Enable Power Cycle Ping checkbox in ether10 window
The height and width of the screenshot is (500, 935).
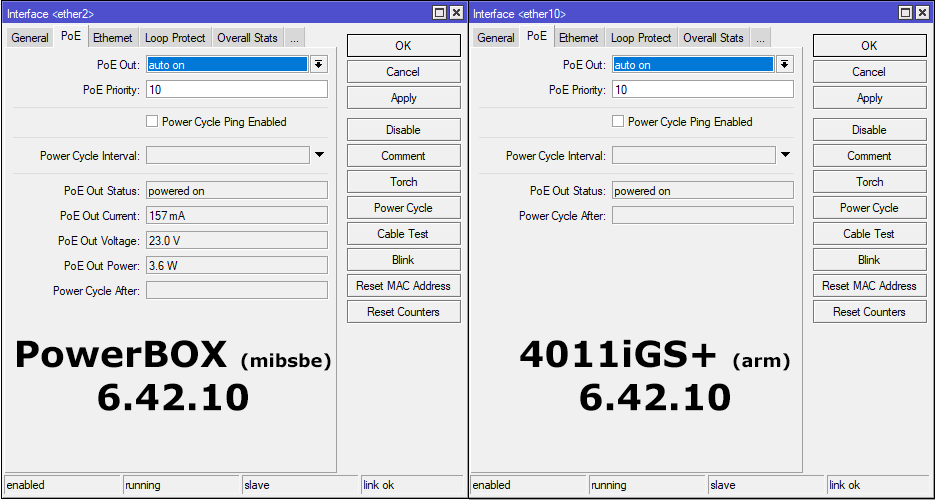618,122
